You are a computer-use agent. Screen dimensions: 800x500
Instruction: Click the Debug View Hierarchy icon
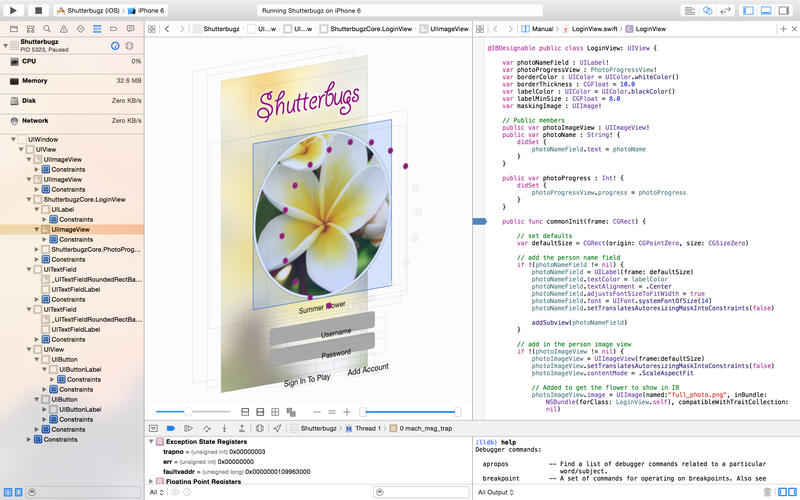(261, 428)
